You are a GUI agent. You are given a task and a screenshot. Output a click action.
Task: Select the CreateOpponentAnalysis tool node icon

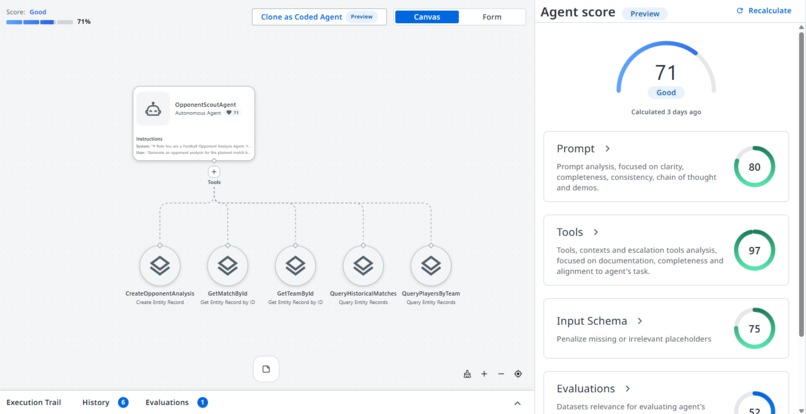pos(160,266)
